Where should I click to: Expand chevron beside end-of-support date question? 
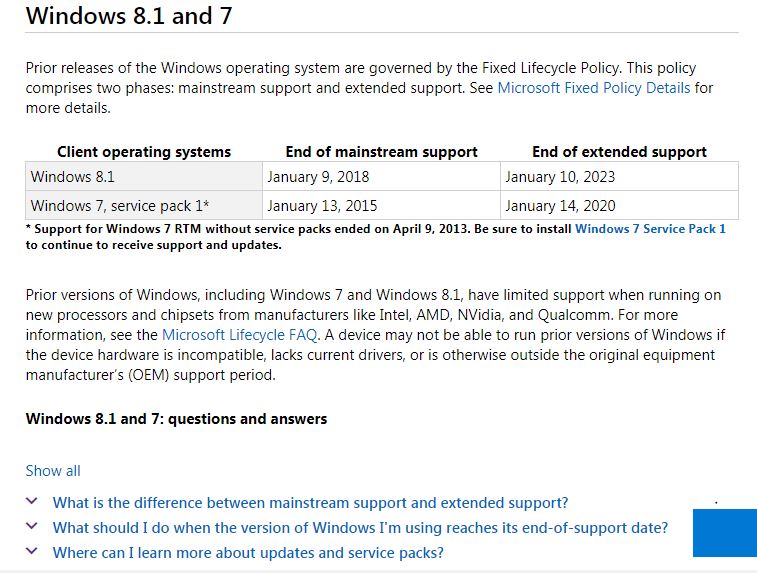coord(32,527)
